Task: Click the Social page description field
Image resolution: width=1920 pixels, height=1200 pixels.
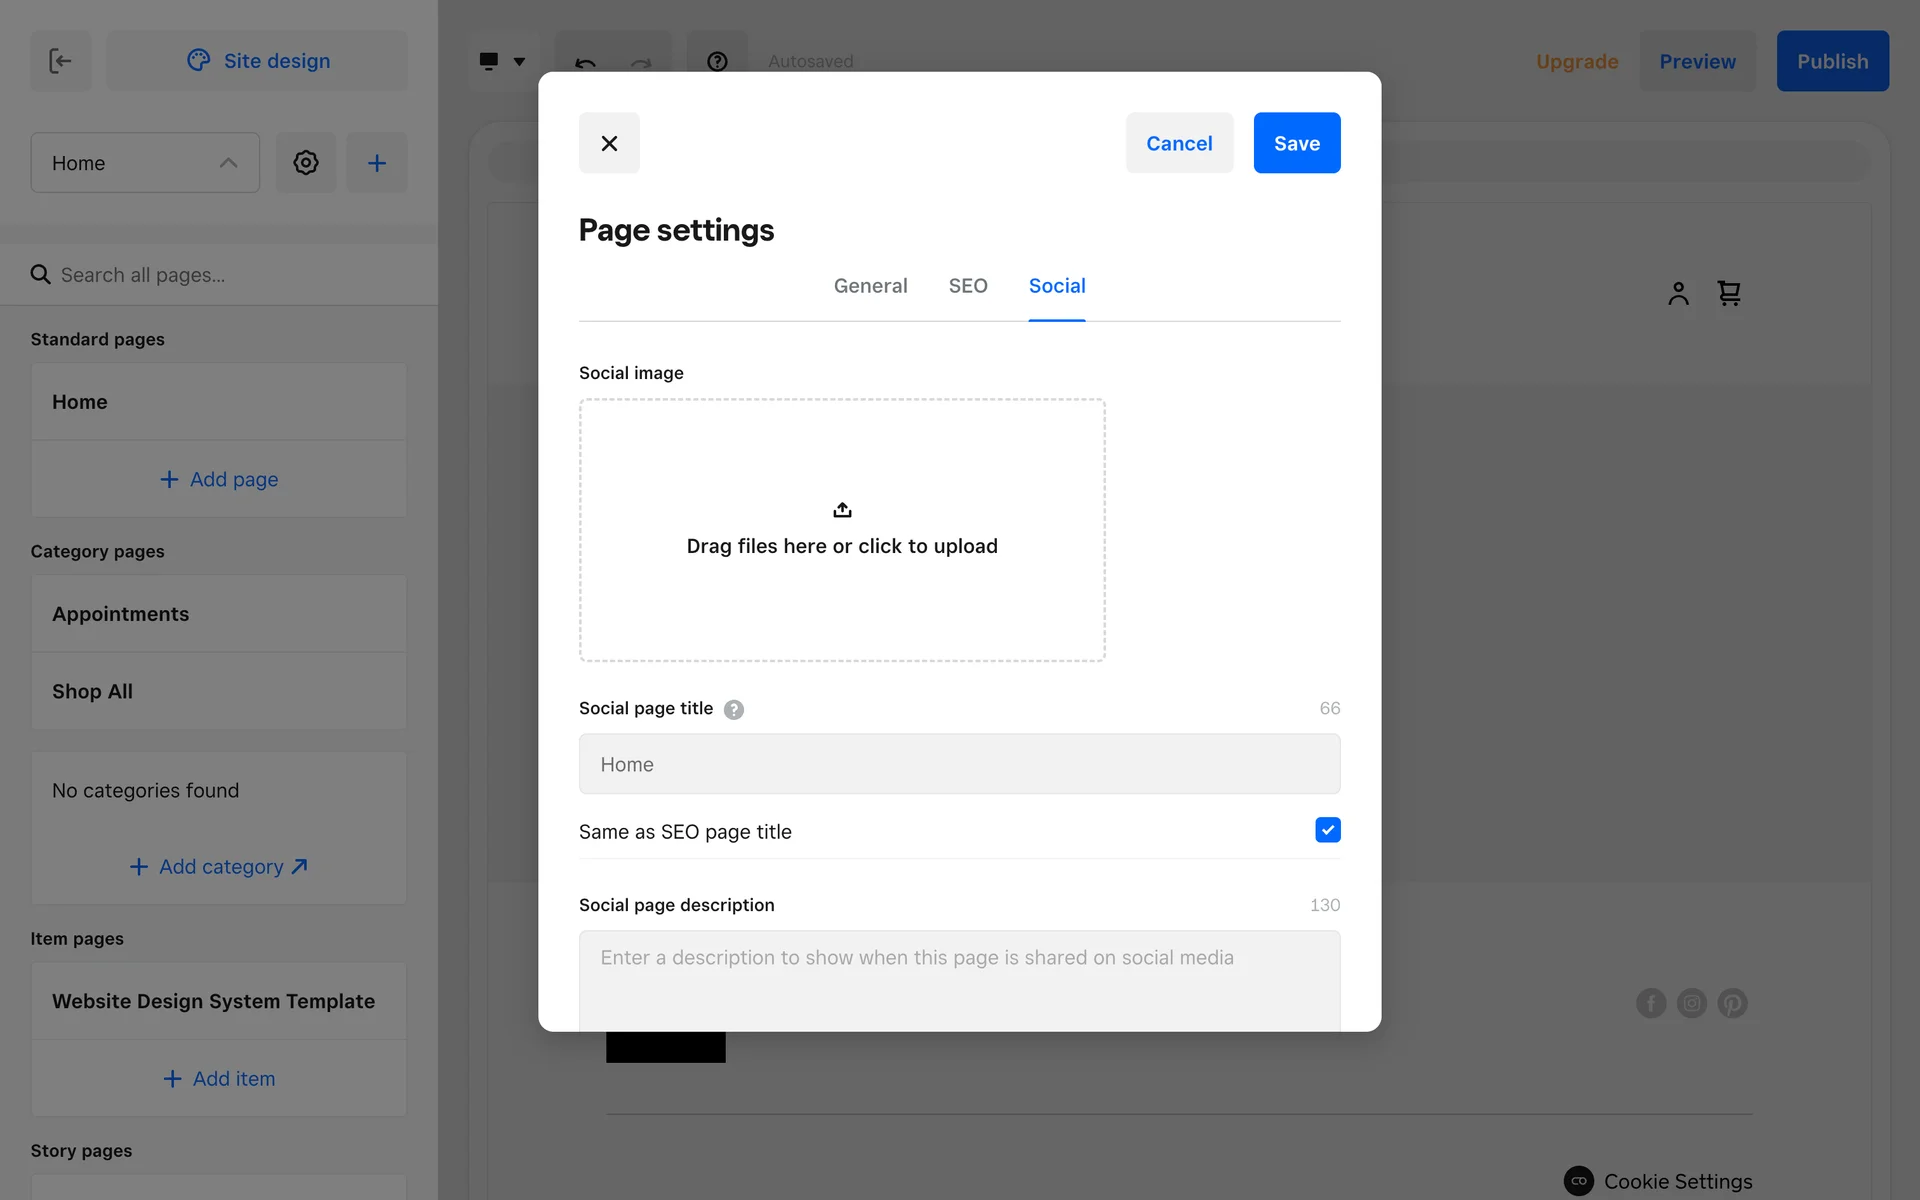Action: (959, 980)
